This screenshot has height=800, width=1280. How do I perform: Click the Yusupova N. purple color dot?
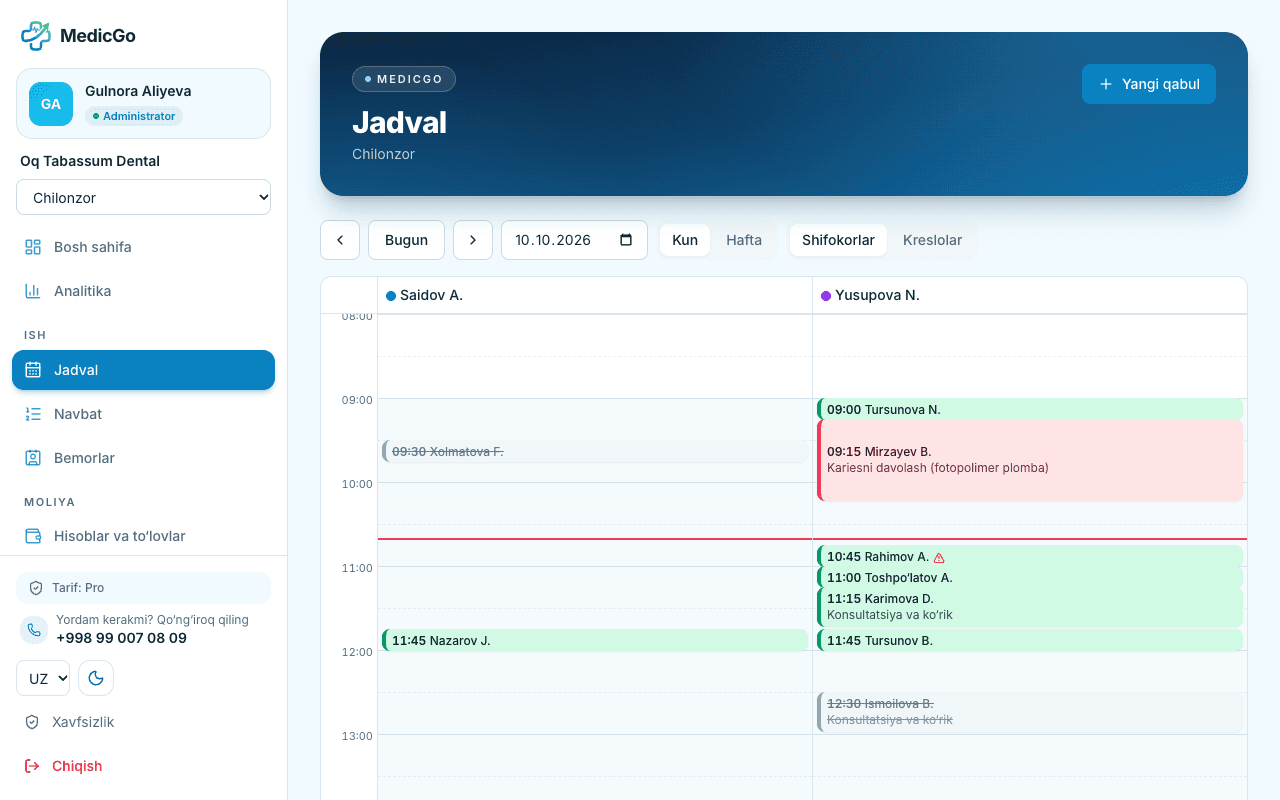tap(826, 296)
